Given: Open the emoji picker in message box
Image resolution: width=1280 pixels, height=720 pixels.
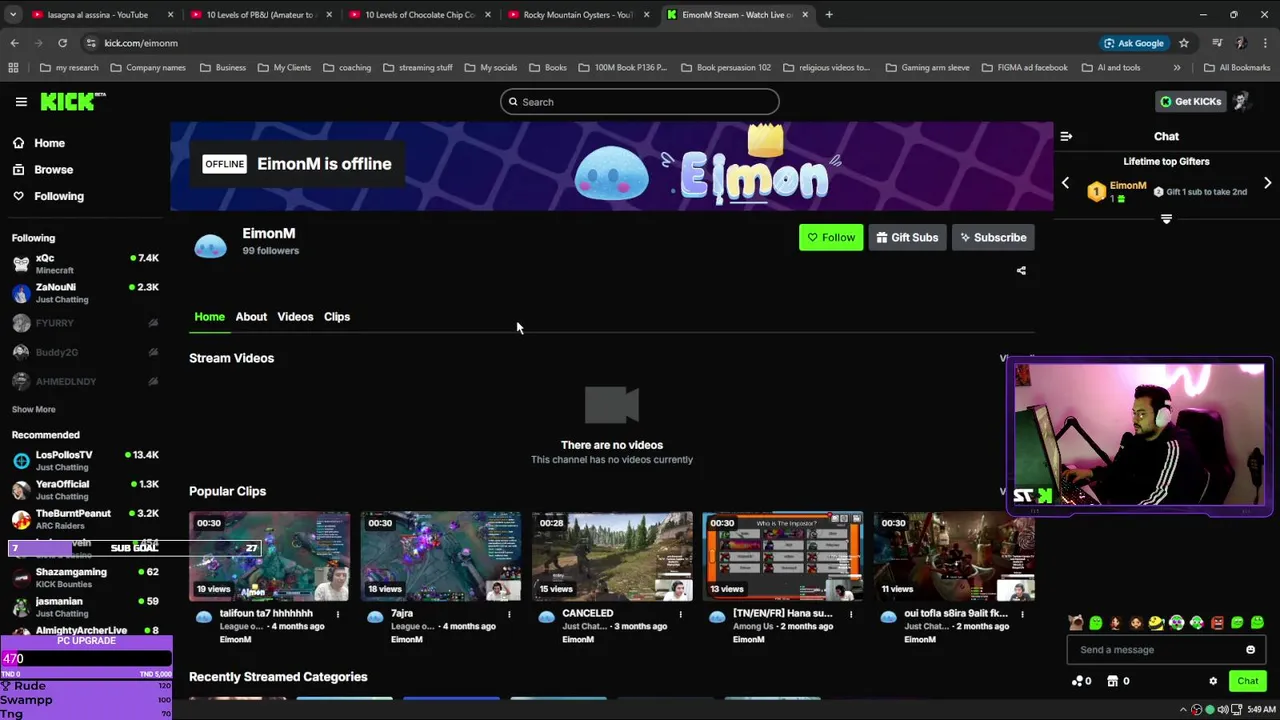Looking at the screenshot, I should pyautogui.click(x=1250, y=650).
